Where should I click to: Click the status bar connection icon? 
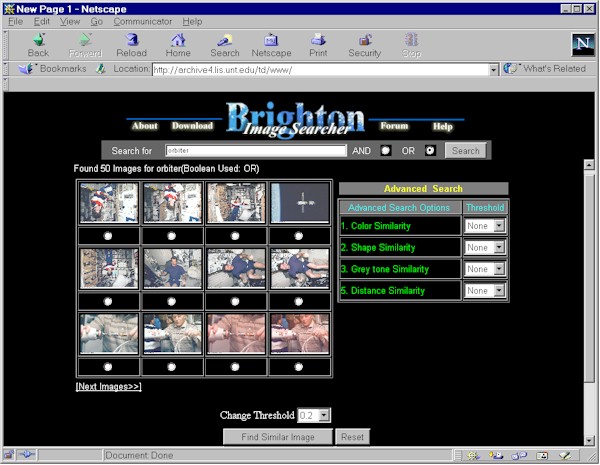(x=26, y=455)
